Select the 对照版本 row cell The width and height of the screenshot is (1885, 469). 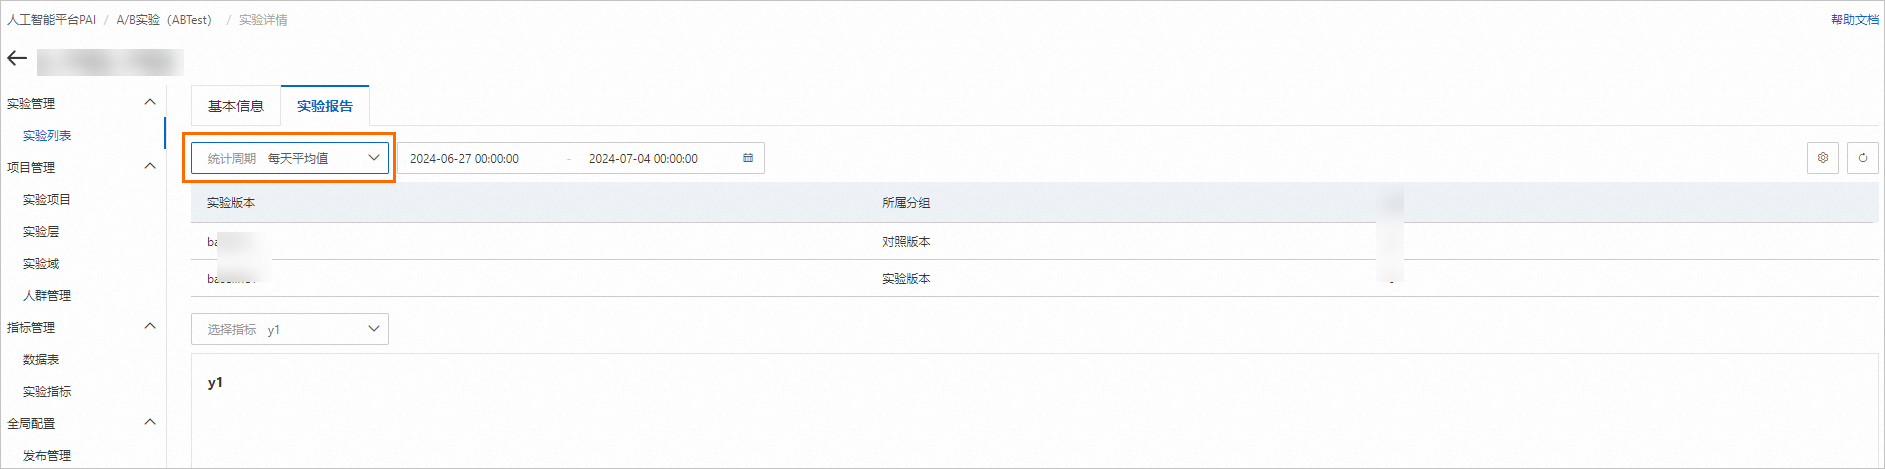[906, 241]
